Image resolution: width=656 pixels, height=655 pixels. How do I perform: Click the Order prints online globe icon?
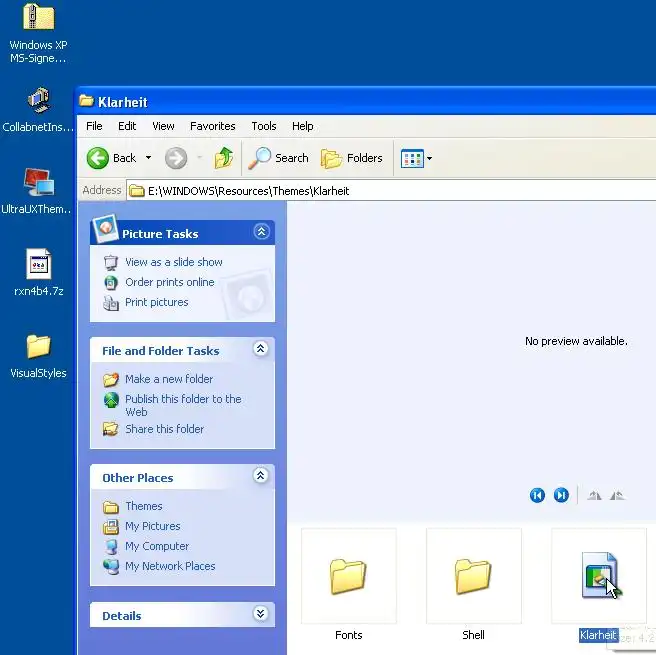[111, 283]
